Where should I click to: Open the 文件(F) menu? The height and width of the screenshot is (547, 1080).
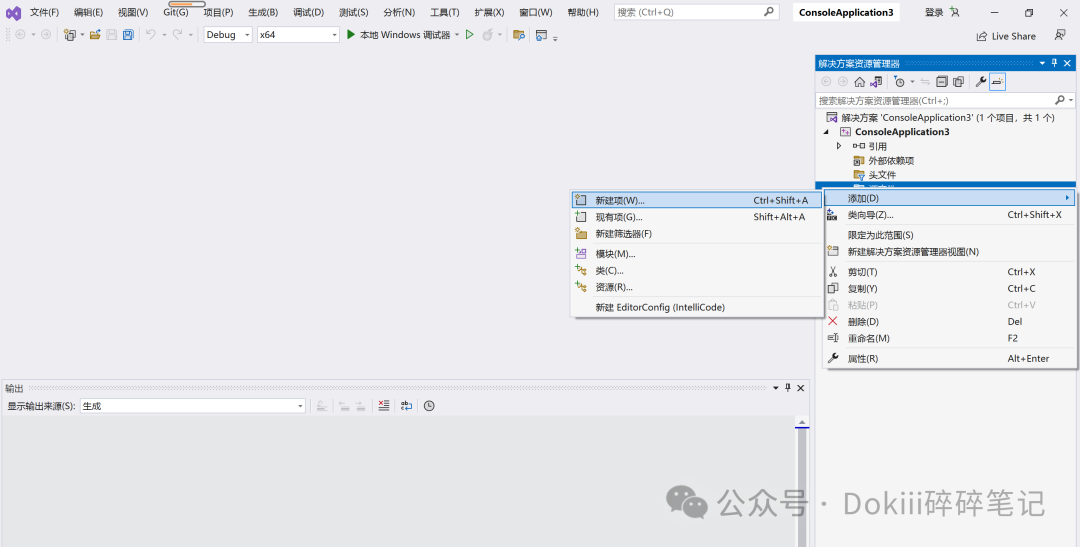[x=44, y=12]
